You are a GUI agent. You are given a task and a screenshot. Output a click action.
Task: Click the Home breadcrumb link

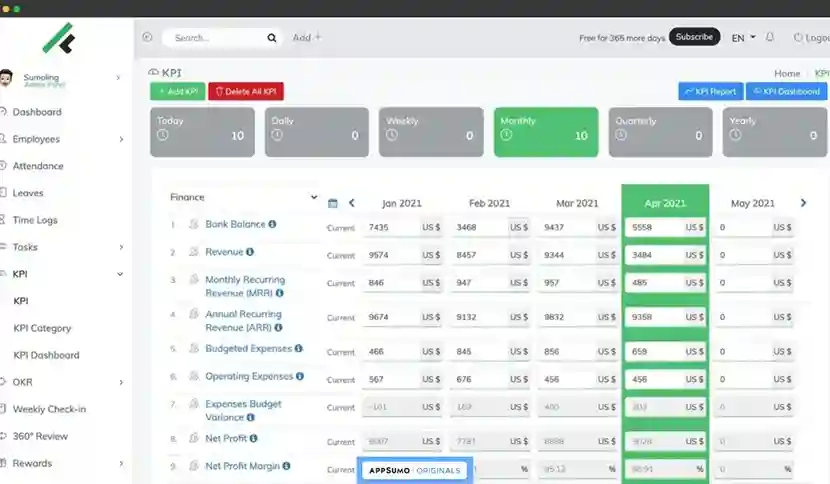[787, 73]
